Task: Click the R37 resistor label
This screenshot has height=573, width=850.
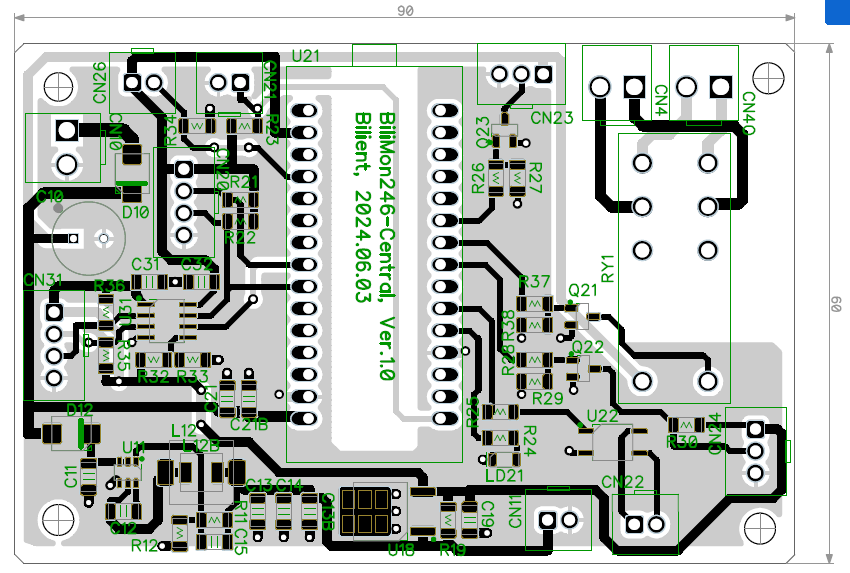Action: pyautogui.click(x=535, y=282)
